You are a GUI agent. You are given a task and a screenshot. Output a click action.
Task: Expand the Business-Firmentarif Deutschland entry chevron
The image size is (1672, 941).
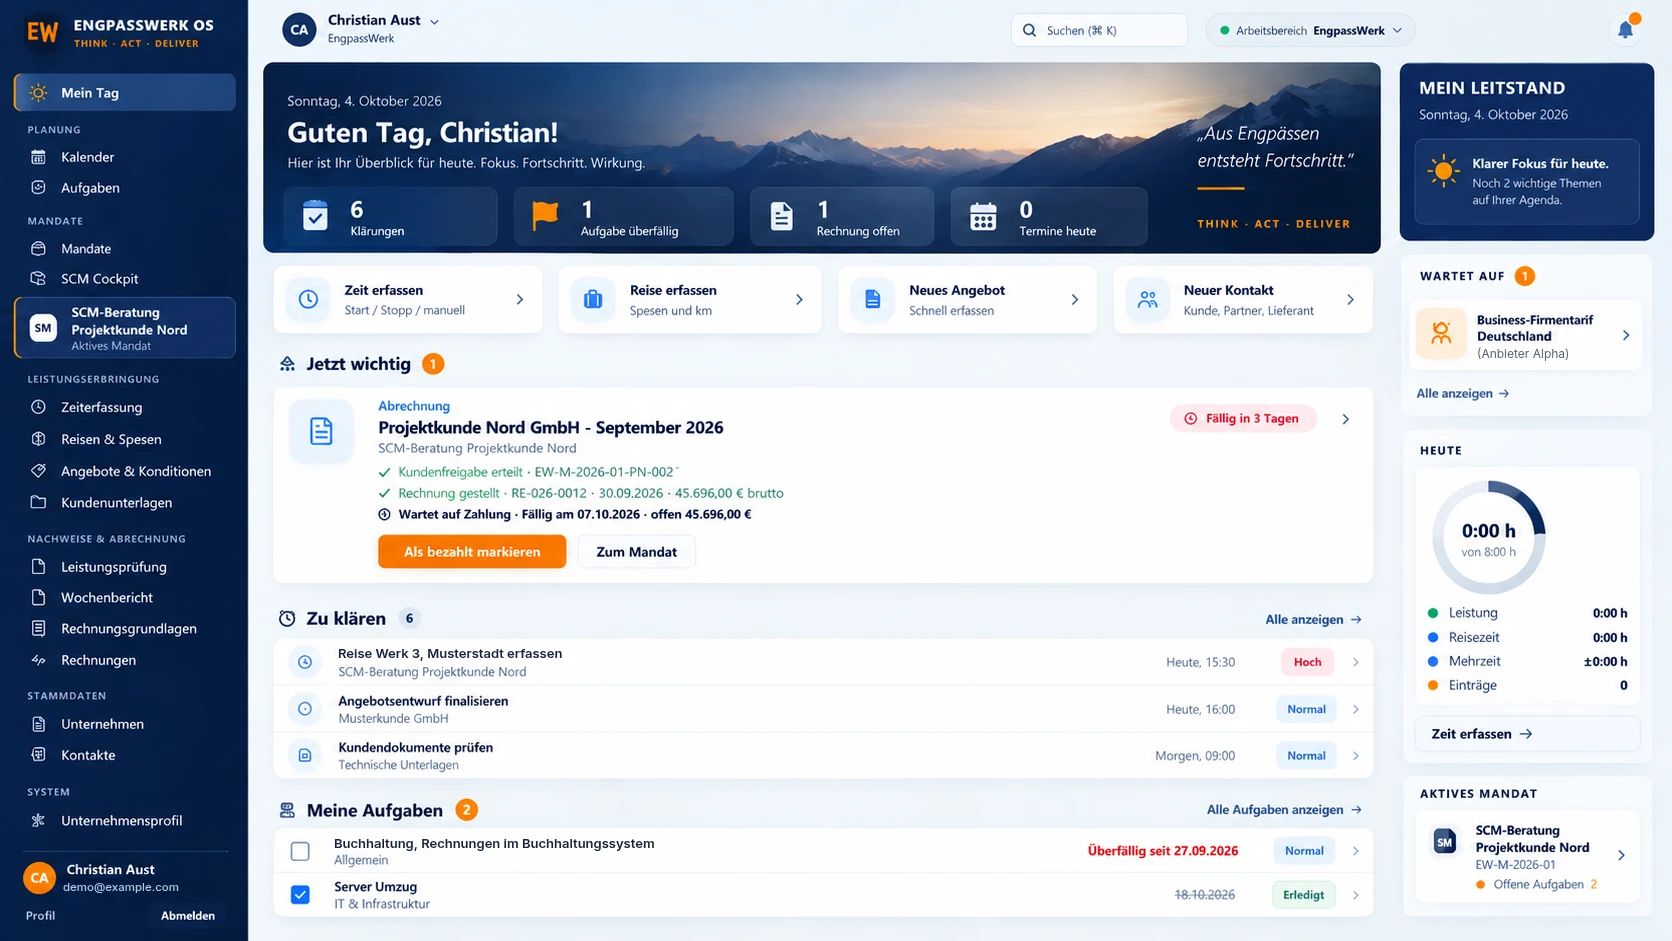[1626, 336]
